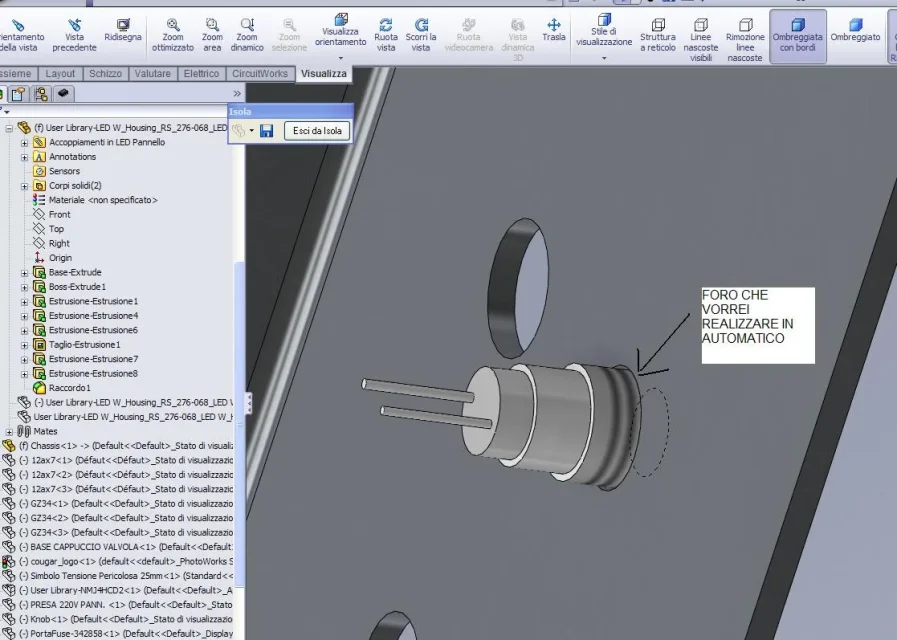897x640 pixels.
Task: Click the visibility icon in Isola toolbar
Action: (239, 131)
